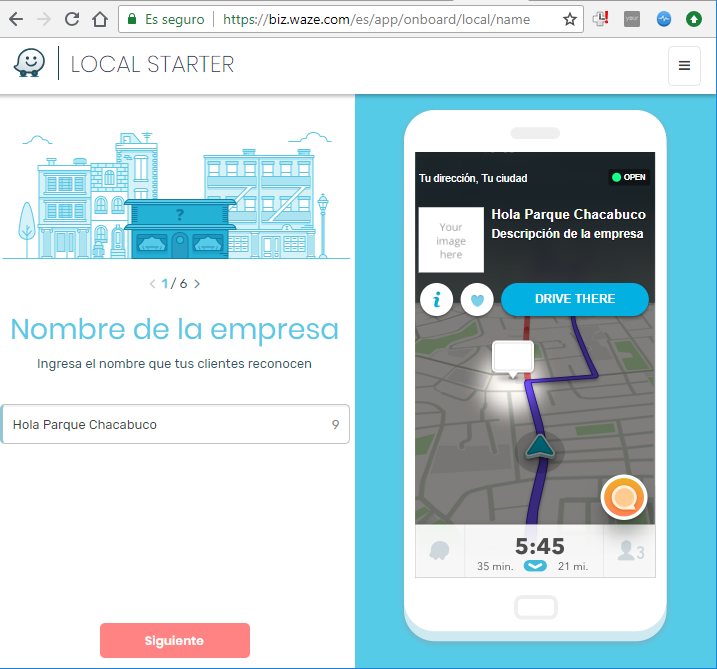This screenshot has width=717, height=669.
Task: Click the OPEN status badge
Action: (x=629, y=177)
